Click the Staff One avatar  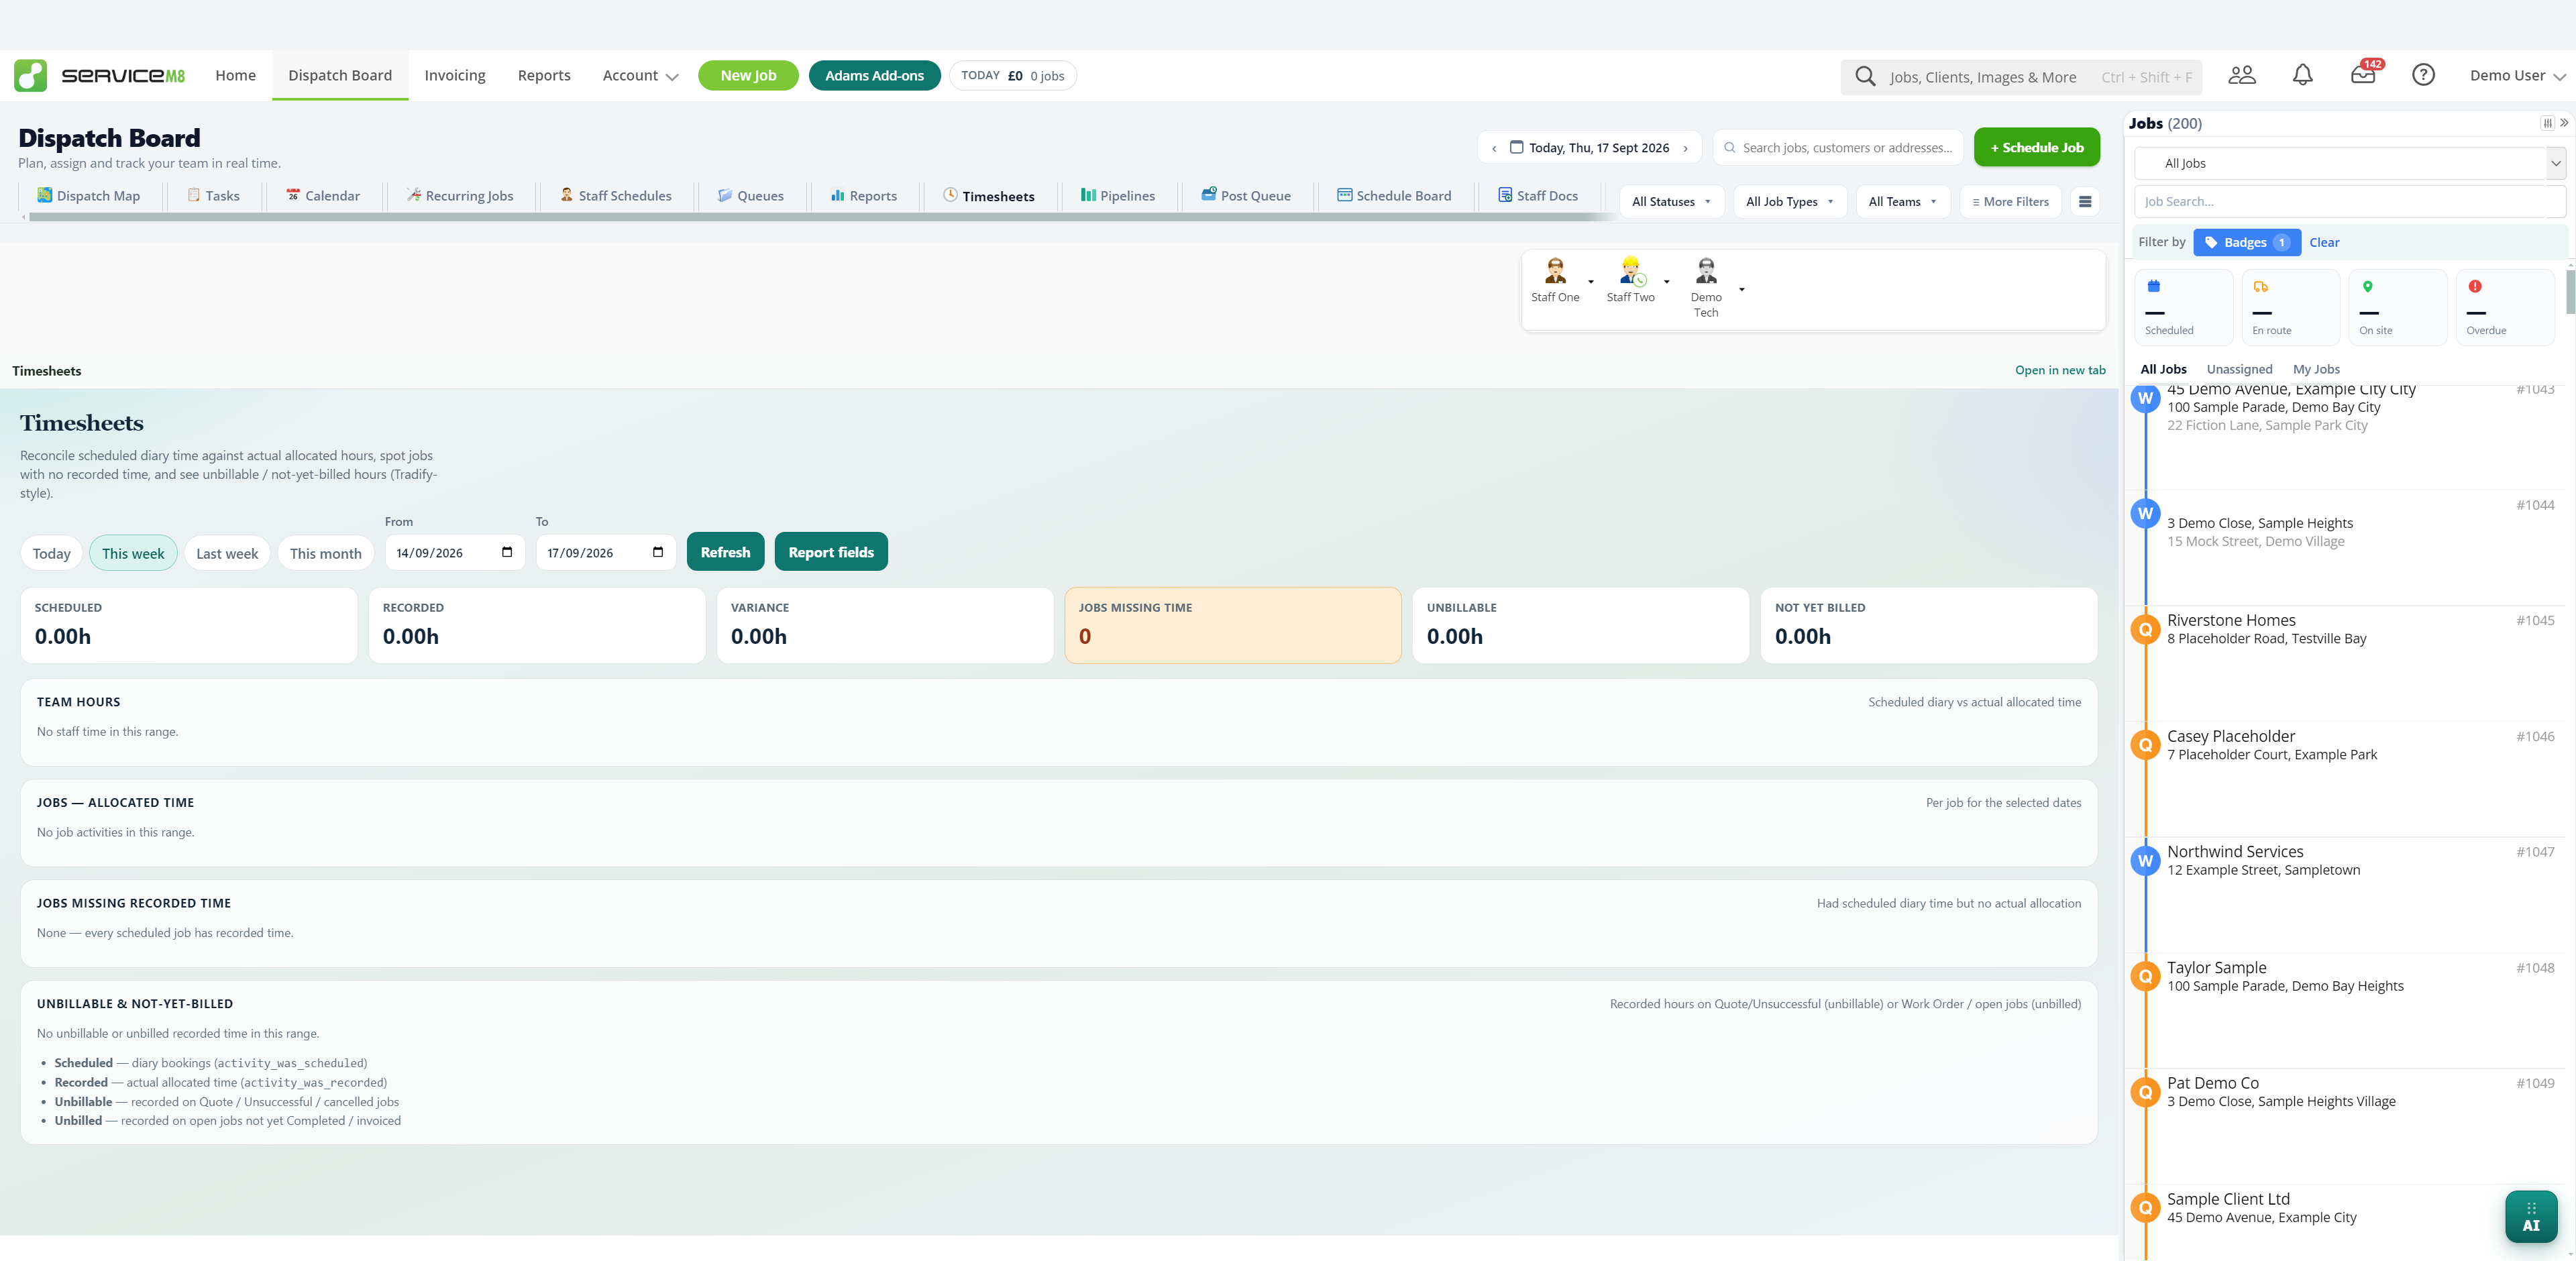[x=1555, y=270]
